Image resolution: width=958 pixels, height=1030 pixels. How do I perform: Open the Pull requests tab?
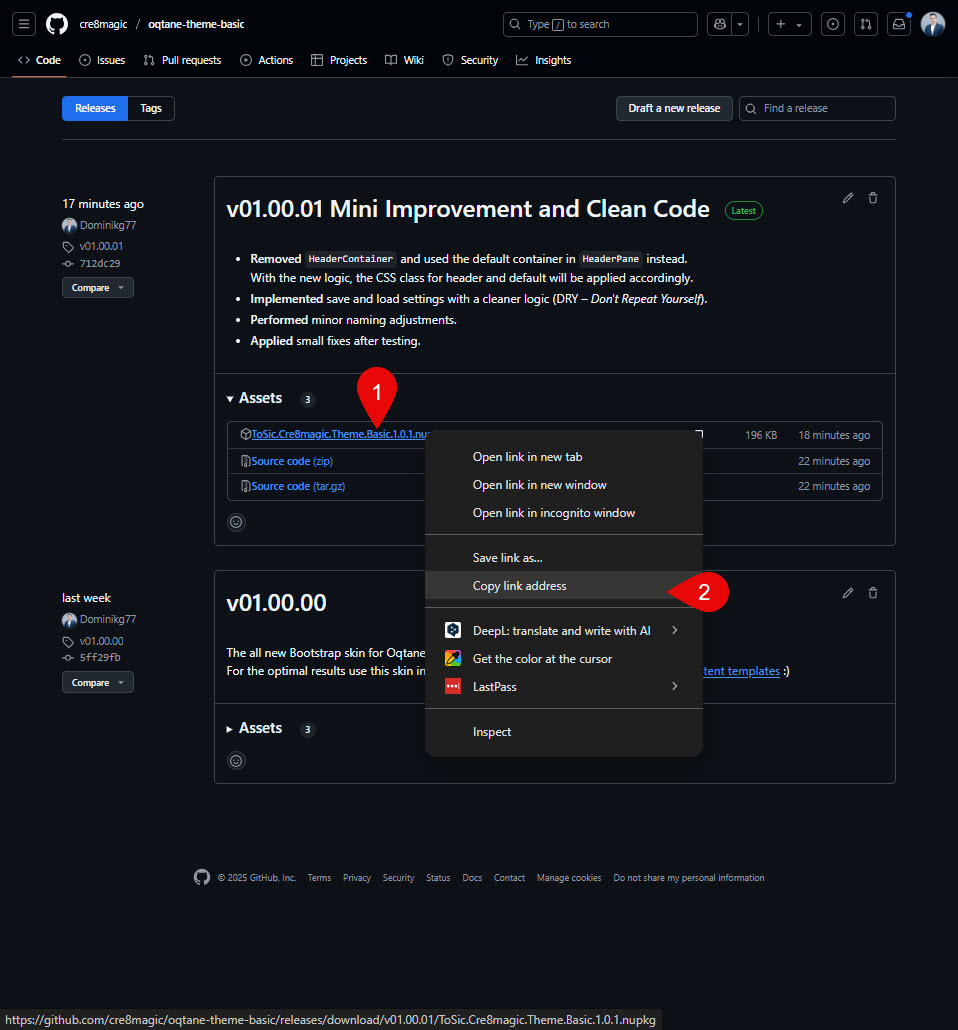[182, 60]
